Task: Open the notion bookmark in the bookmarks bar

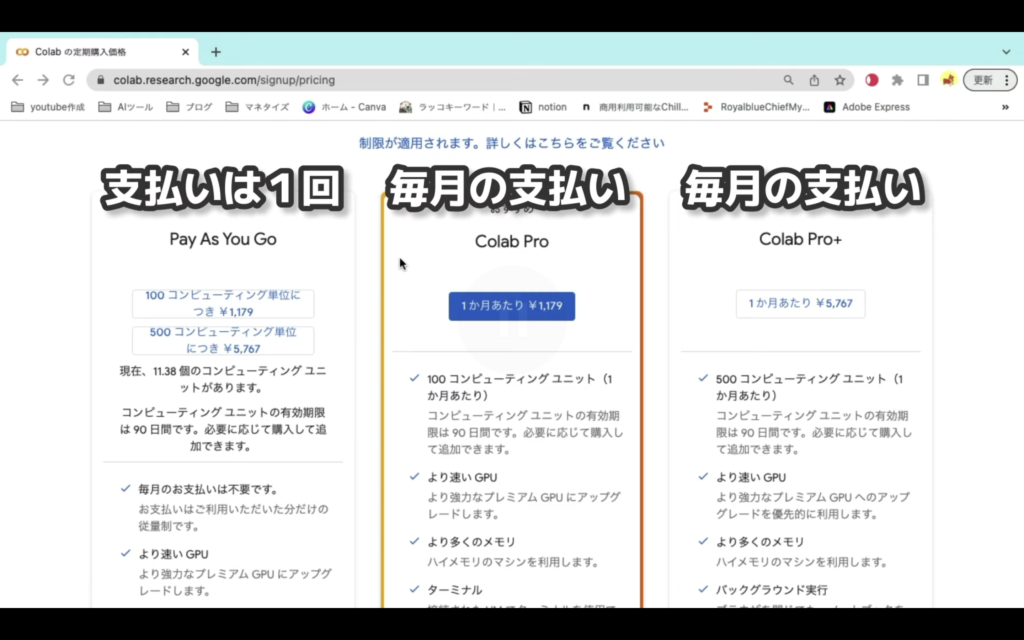Action: [543, 106]
